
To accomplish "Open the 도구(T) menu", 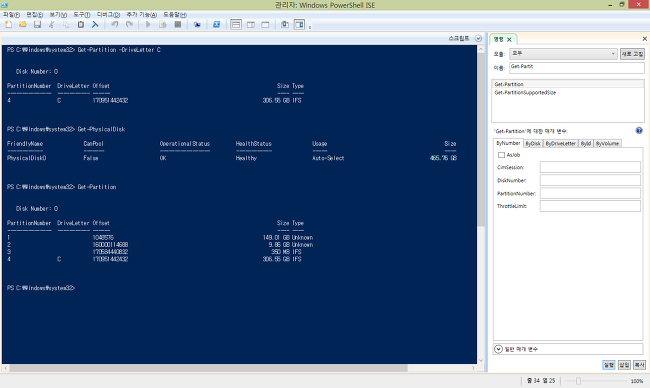I will click(82, 15).
